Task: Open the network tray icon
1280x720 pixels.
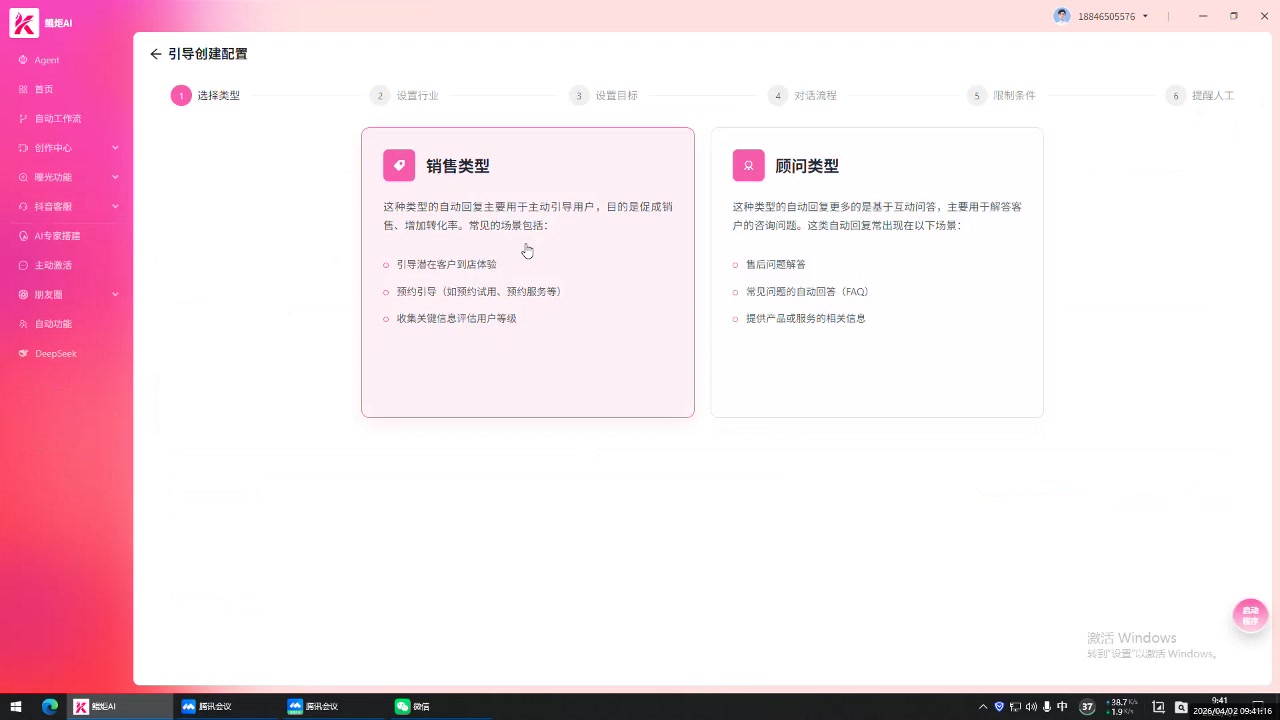Action: (1015, 706)
